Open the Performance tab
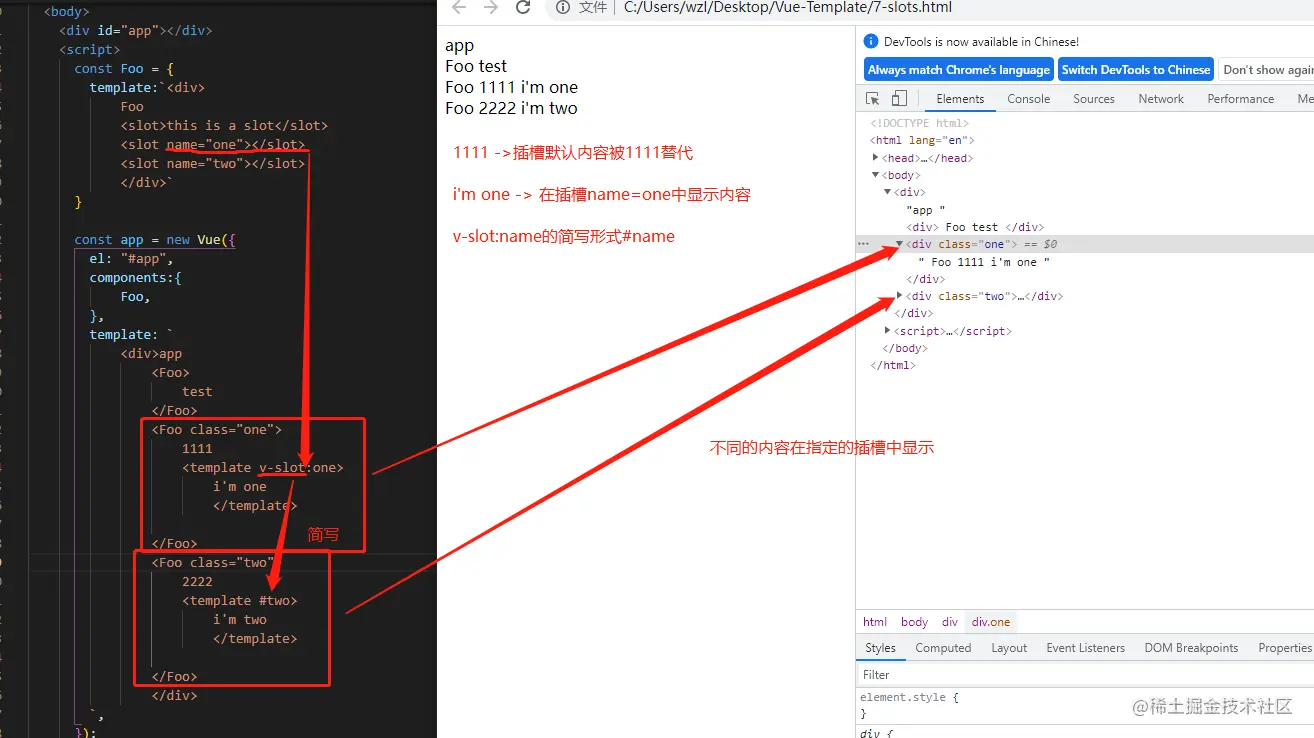The width and height of the screenshot is (1314, 738). (x=1241, y=99)
